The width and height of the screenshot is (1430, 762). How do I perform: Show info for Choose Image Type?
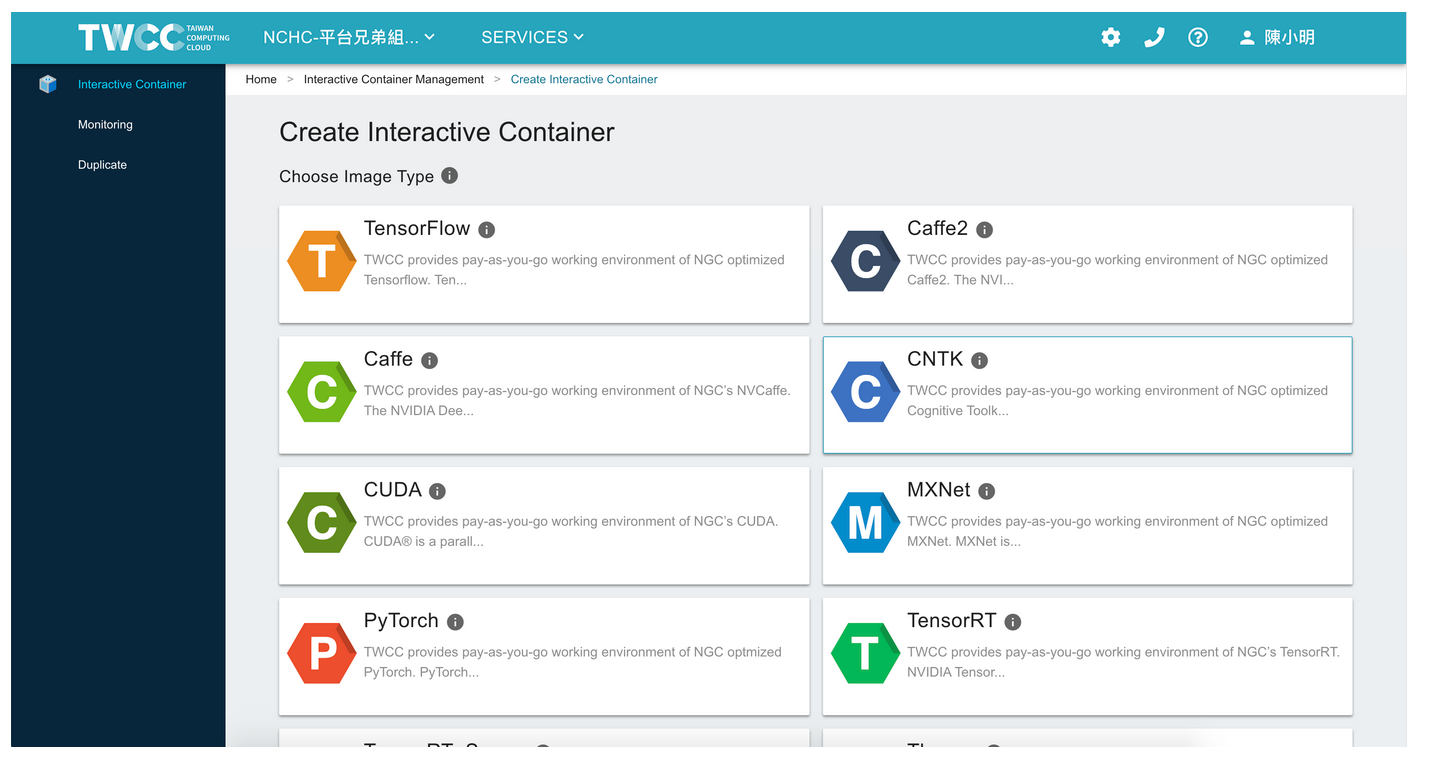tap(450, 175)
